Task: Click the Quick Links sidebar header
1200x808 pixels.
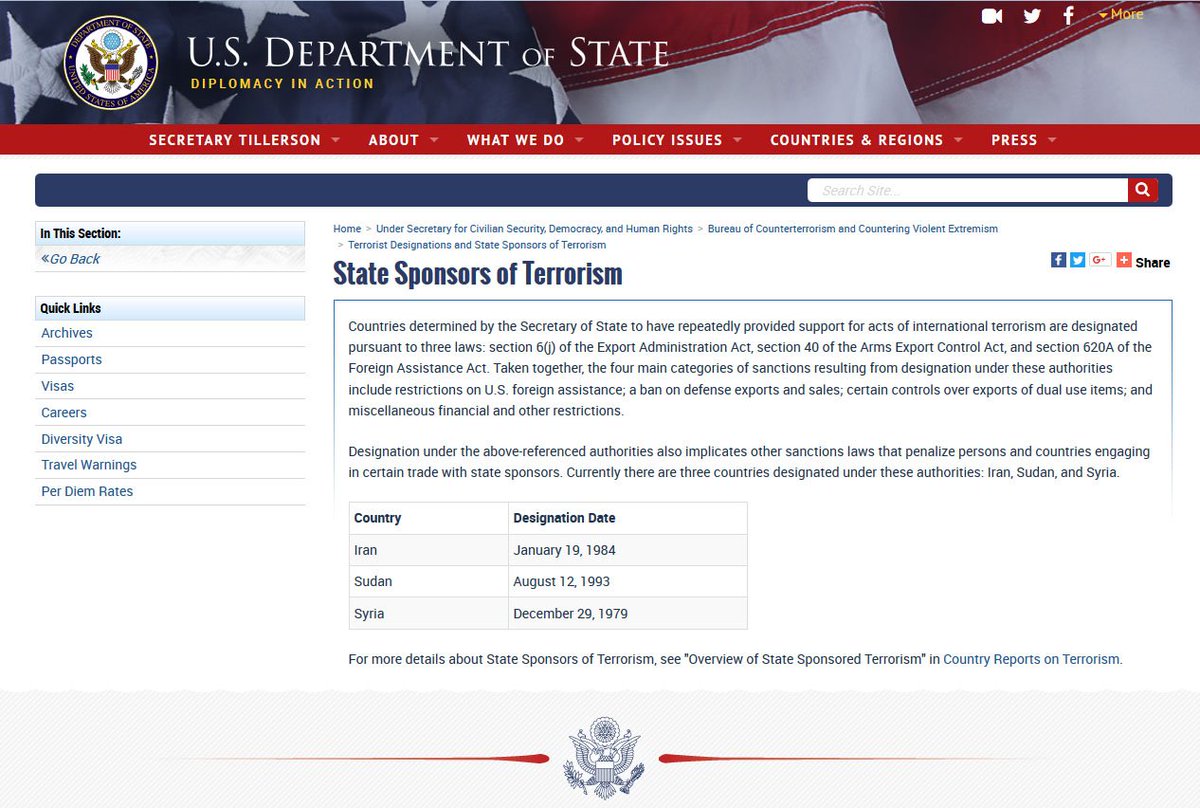Action: tap(170, 308)
